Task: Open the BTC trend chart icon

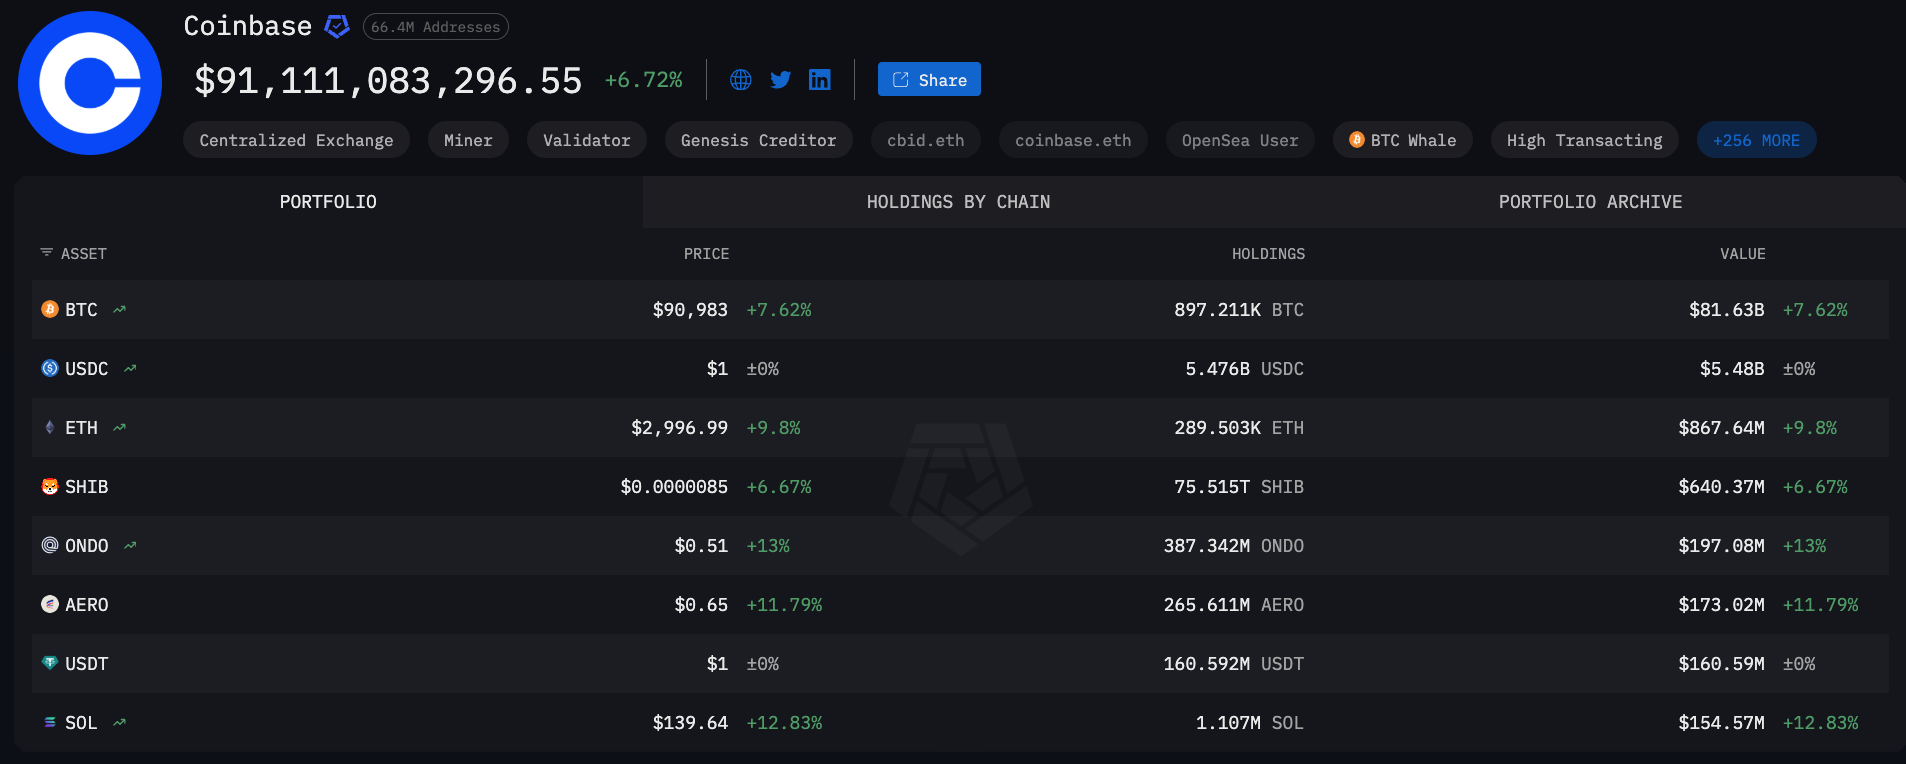Action: pyautogui.click(x=120, y=309)
